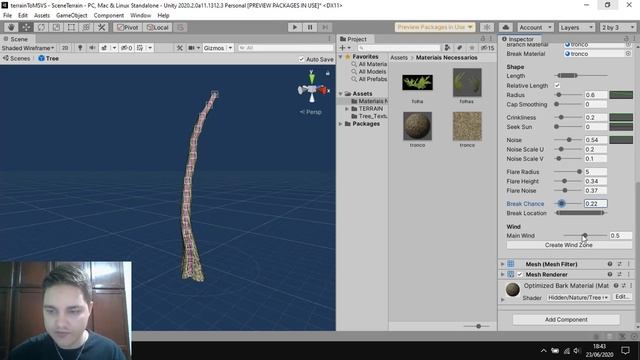This screenshot has width=640, height=360.
Task: Toggle scene effects
Action: point(104,48)
